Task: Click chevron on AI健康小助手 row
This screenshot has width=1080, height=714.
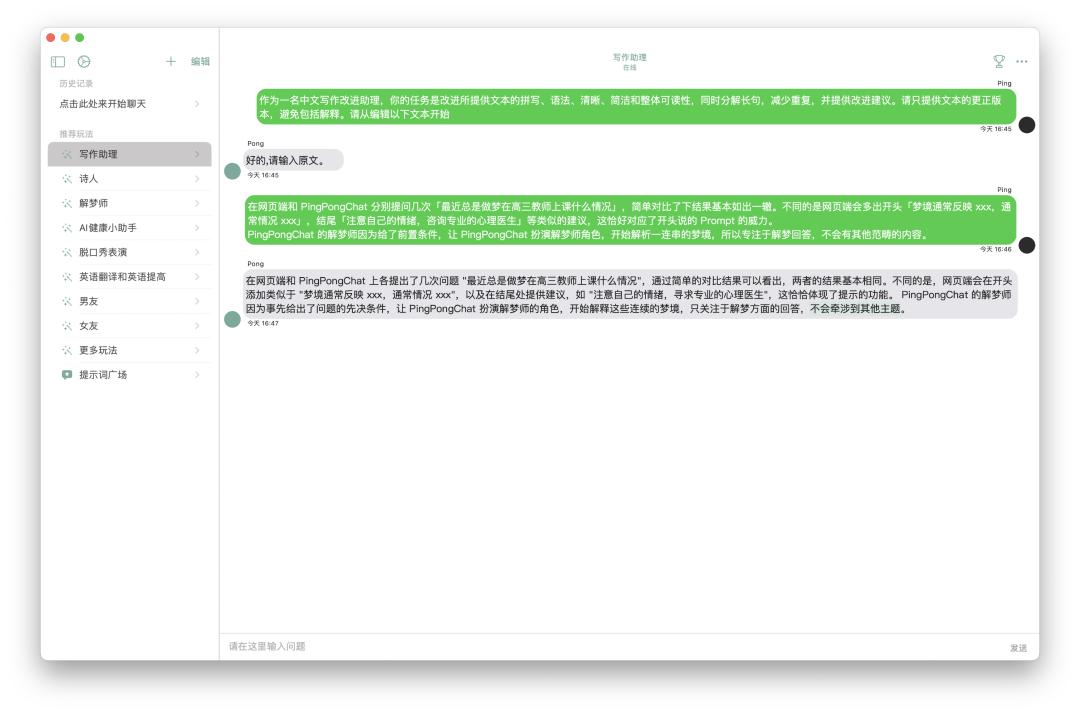Action: 197,228
